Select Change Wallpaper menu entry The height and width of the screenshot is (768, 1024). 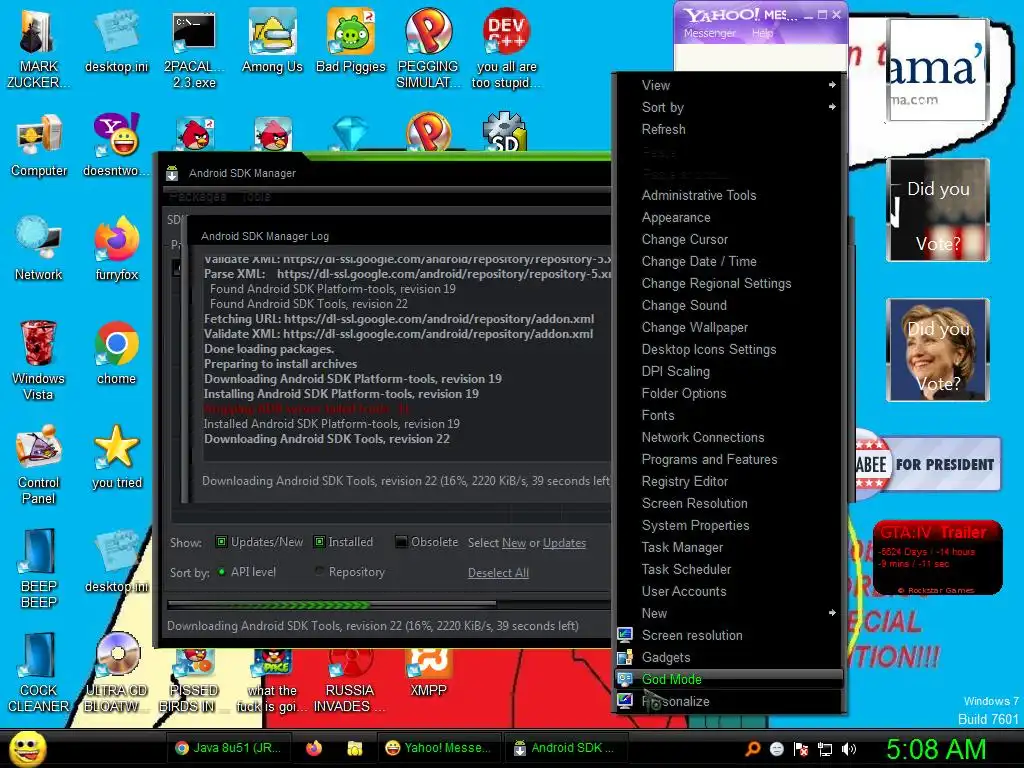(729, 327)
